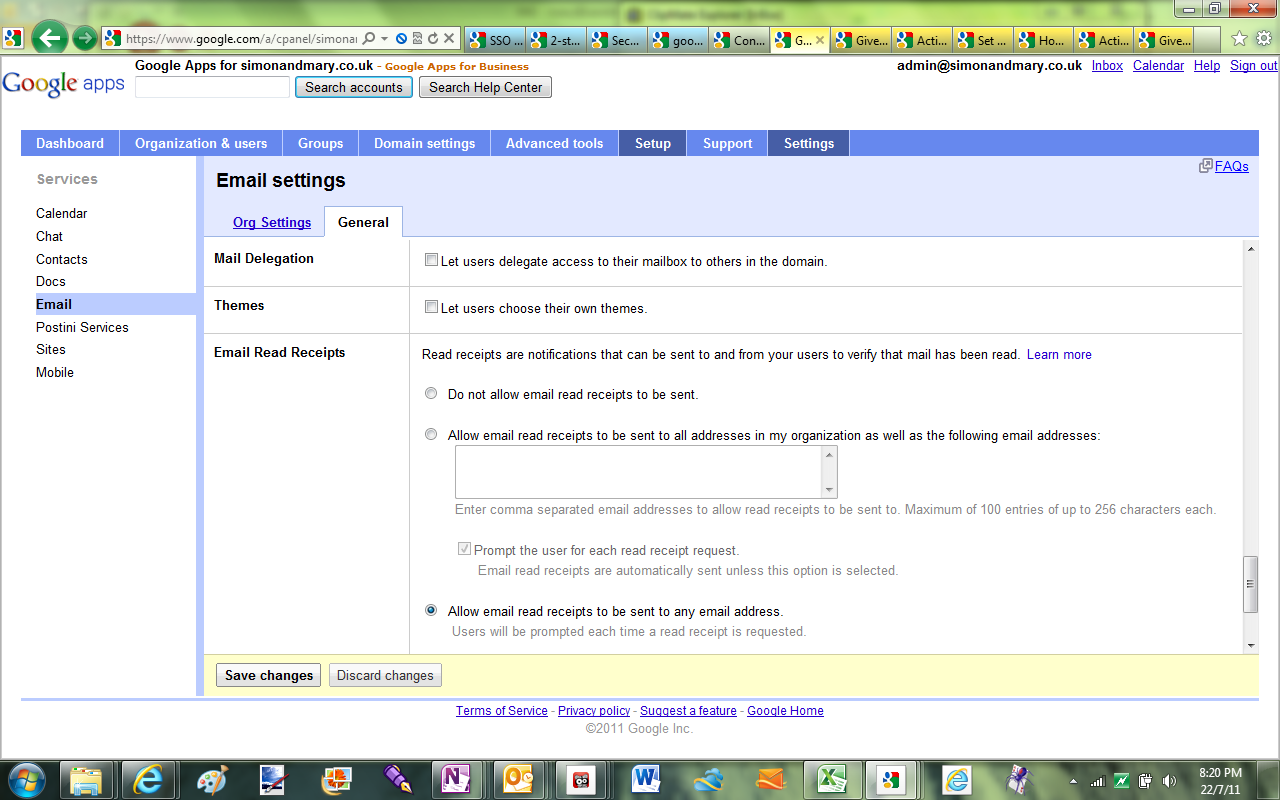Open OneNote from the taskbar

tap(456, 779)
